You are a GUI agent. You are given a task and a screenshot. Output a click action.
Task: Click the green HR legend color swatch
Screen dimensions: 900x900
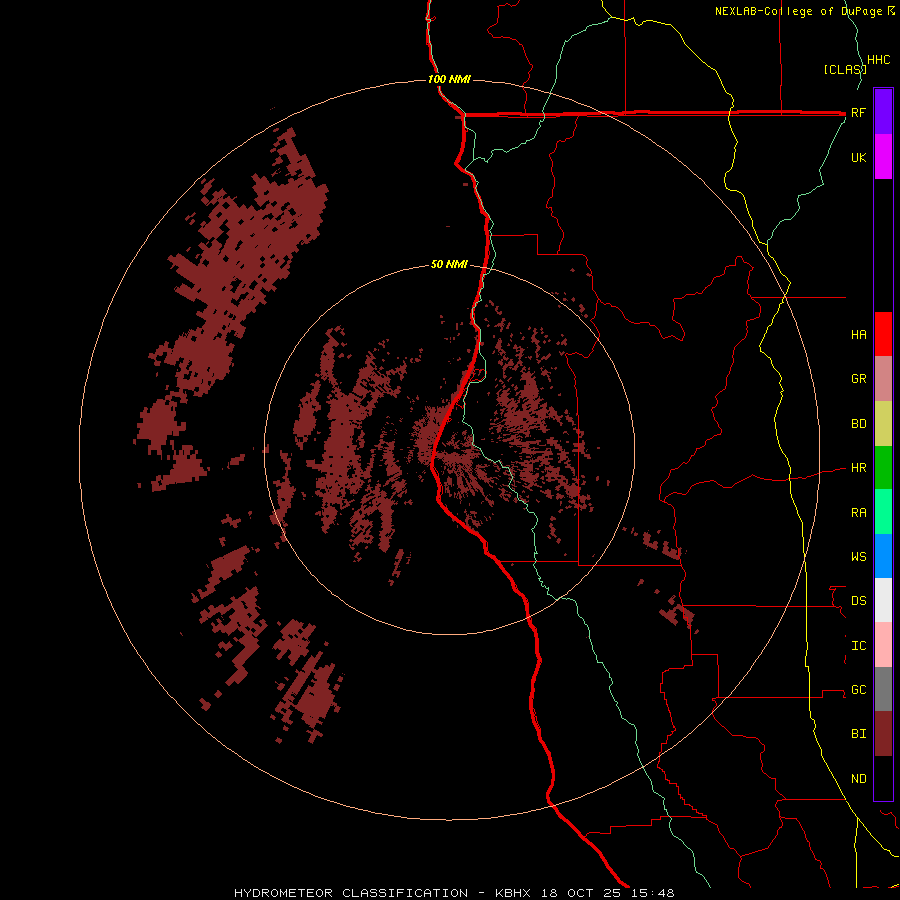(883, 467)
